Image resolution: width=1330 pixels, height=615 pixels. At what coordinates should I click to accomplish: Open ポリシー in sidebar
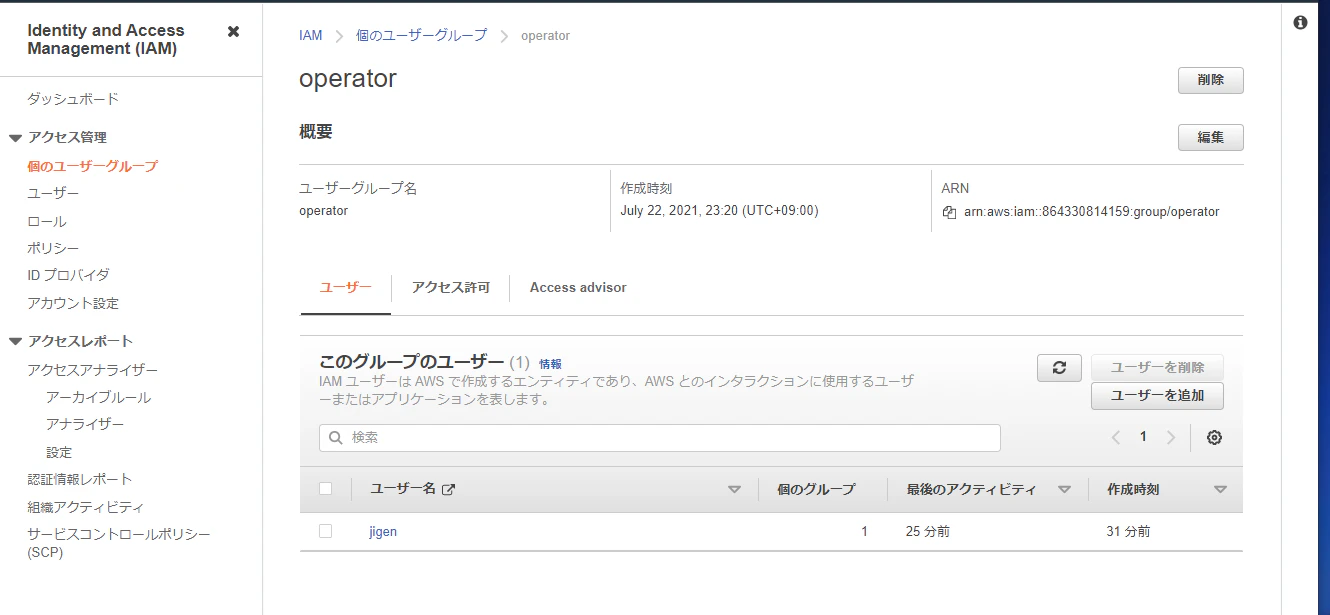tap(53, 248)
